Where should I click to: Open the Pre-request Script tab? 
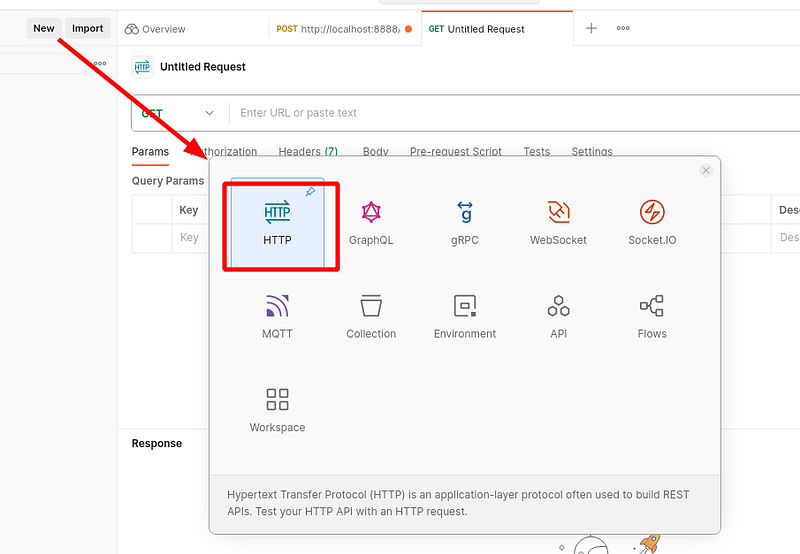point(455,152)
